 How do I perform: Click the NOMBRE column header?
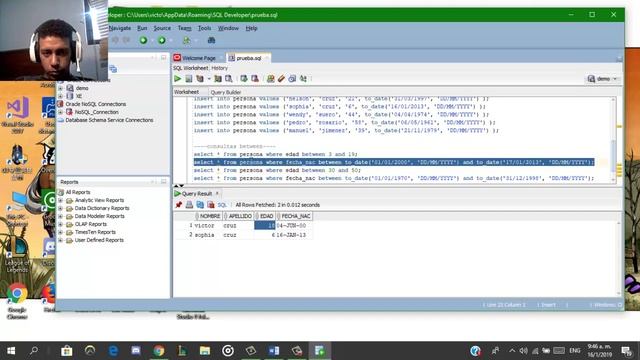click(209, 216)
